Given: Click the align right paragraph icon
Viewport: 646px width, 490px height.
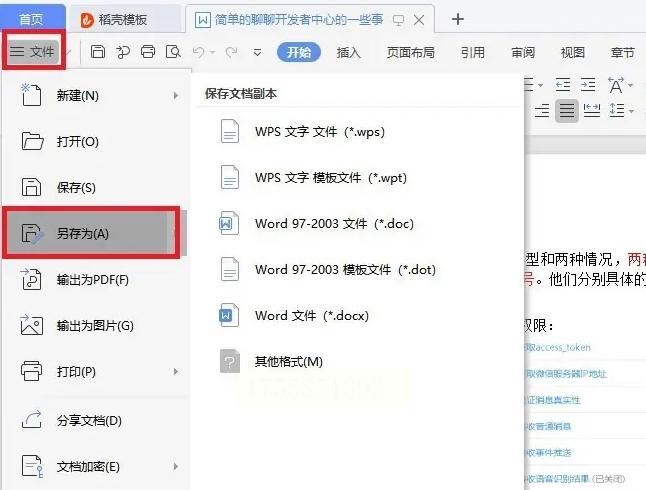Looking at the screenshot, I should 542,110.
